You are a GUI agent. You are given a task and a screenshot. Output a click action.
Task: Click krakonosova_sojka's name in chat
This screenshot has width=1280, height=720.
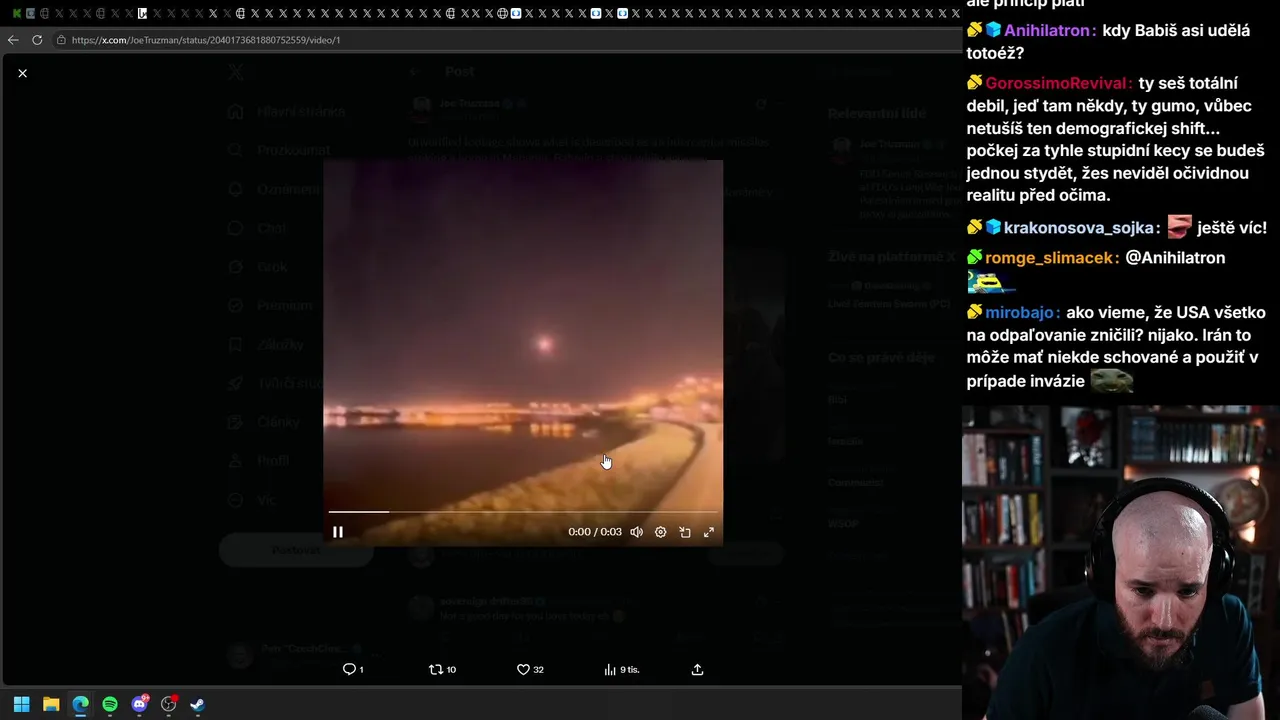1078,228
